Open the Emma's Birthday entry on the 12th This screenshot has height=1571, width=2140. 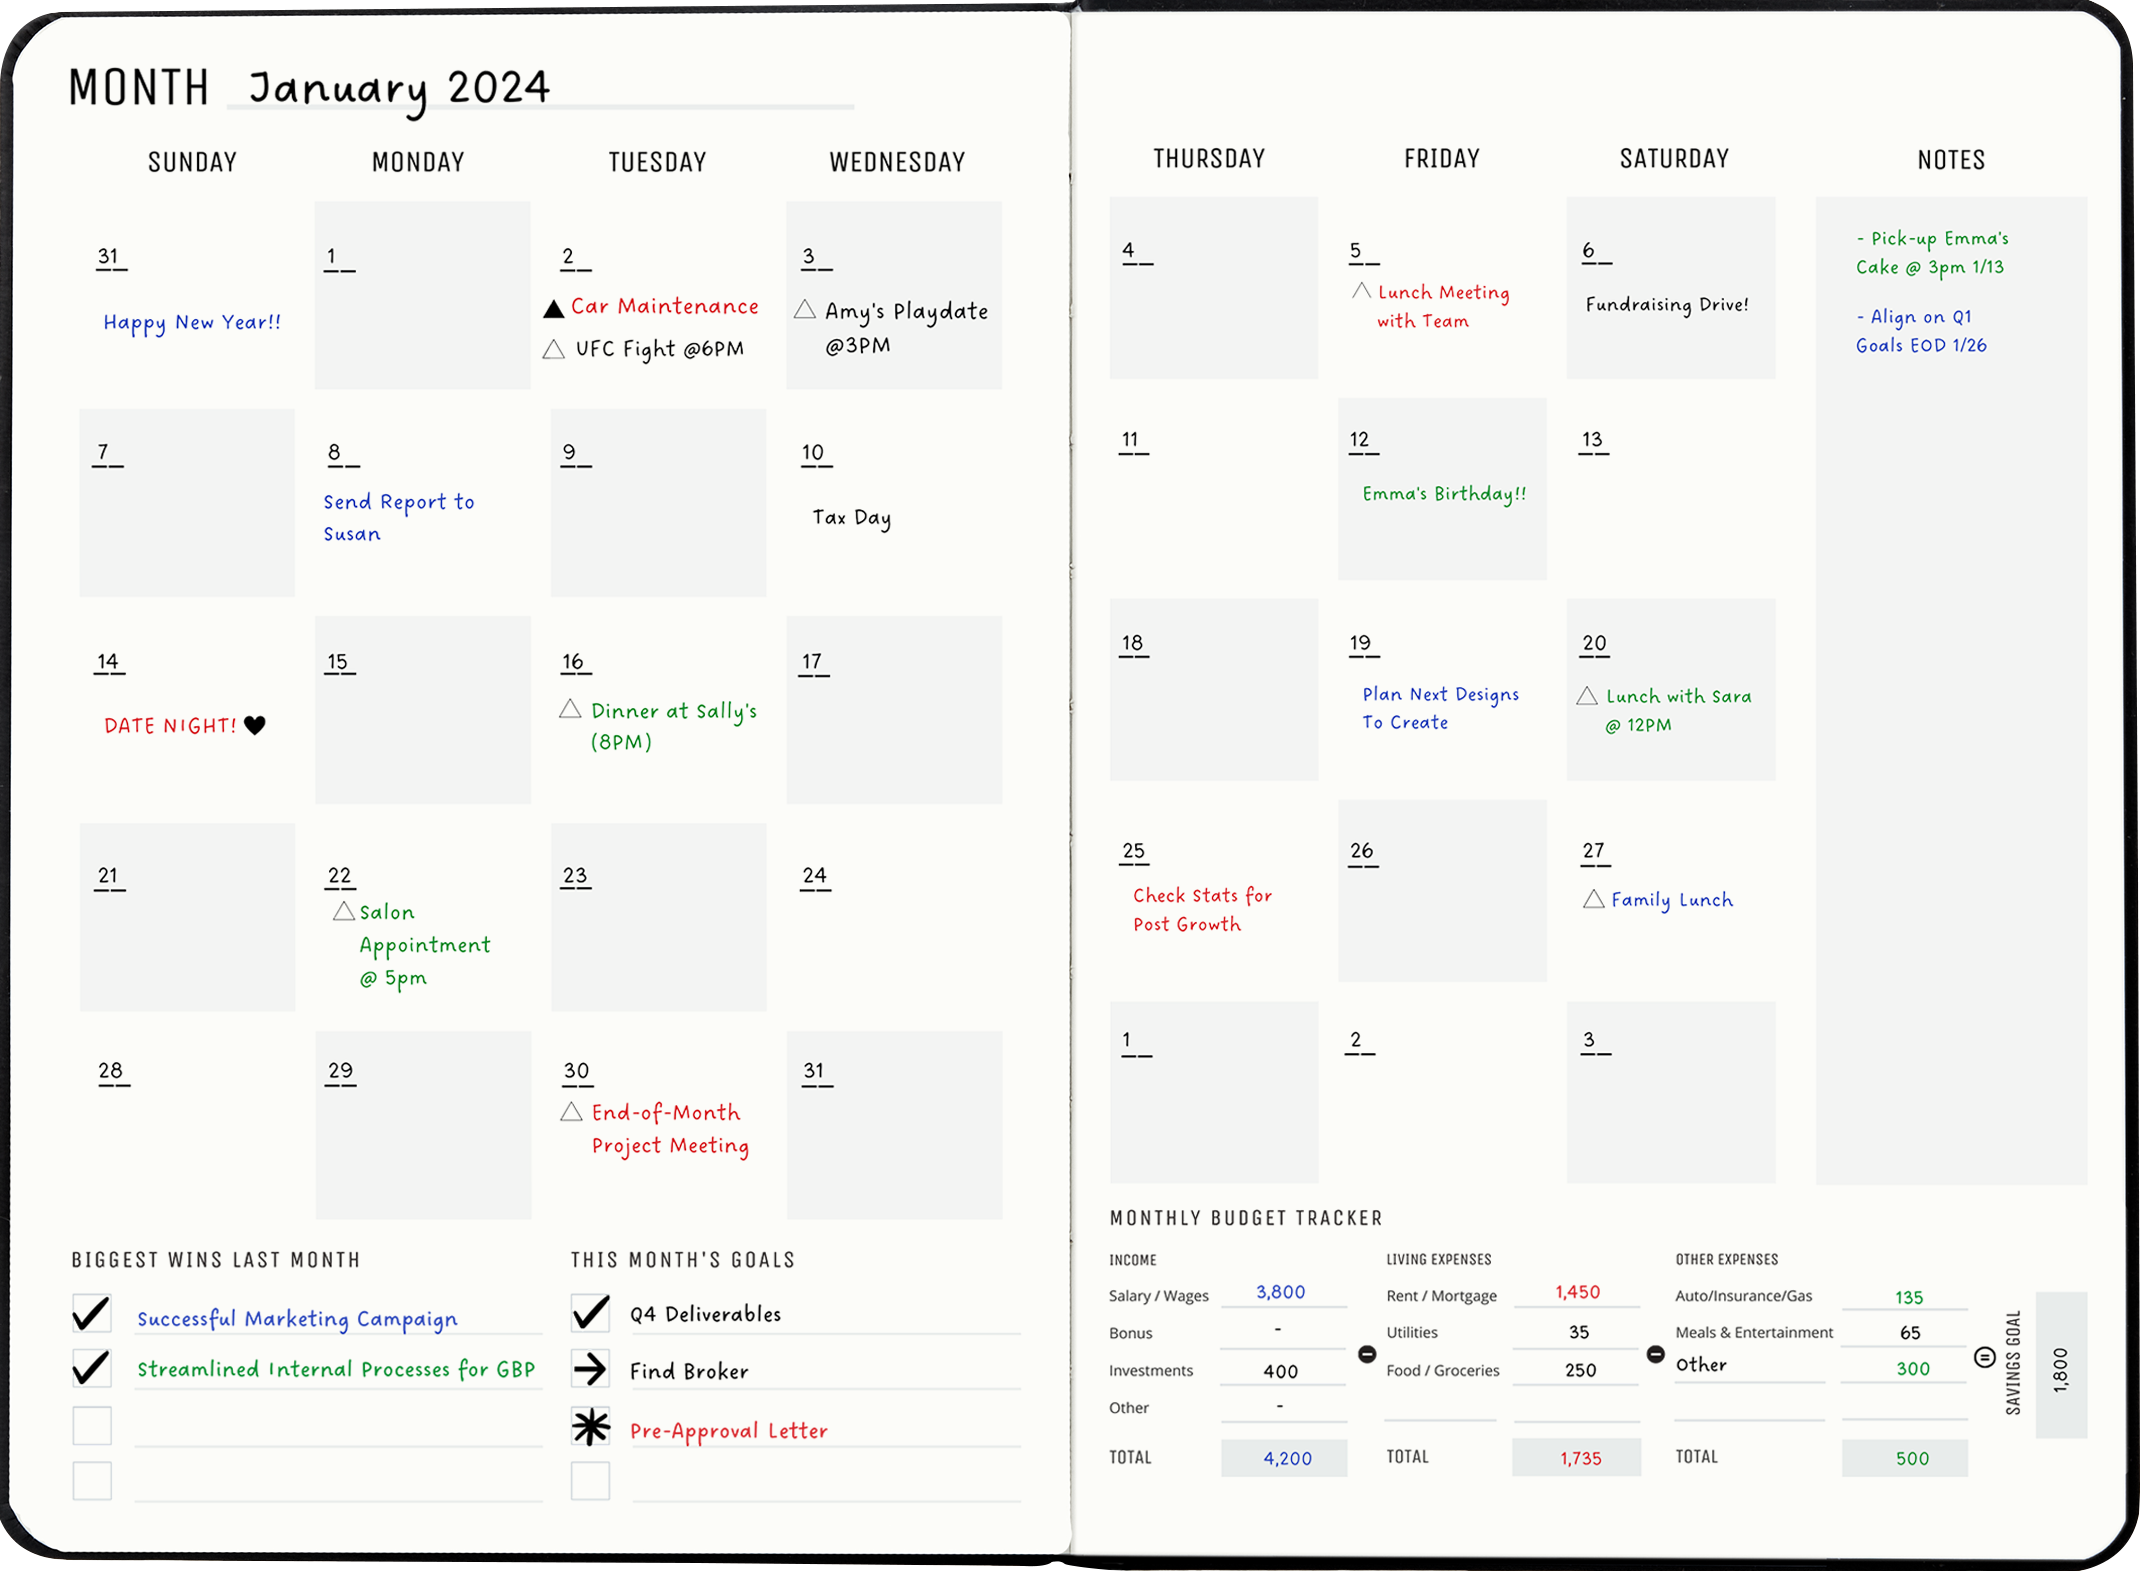pos(1443,494)
